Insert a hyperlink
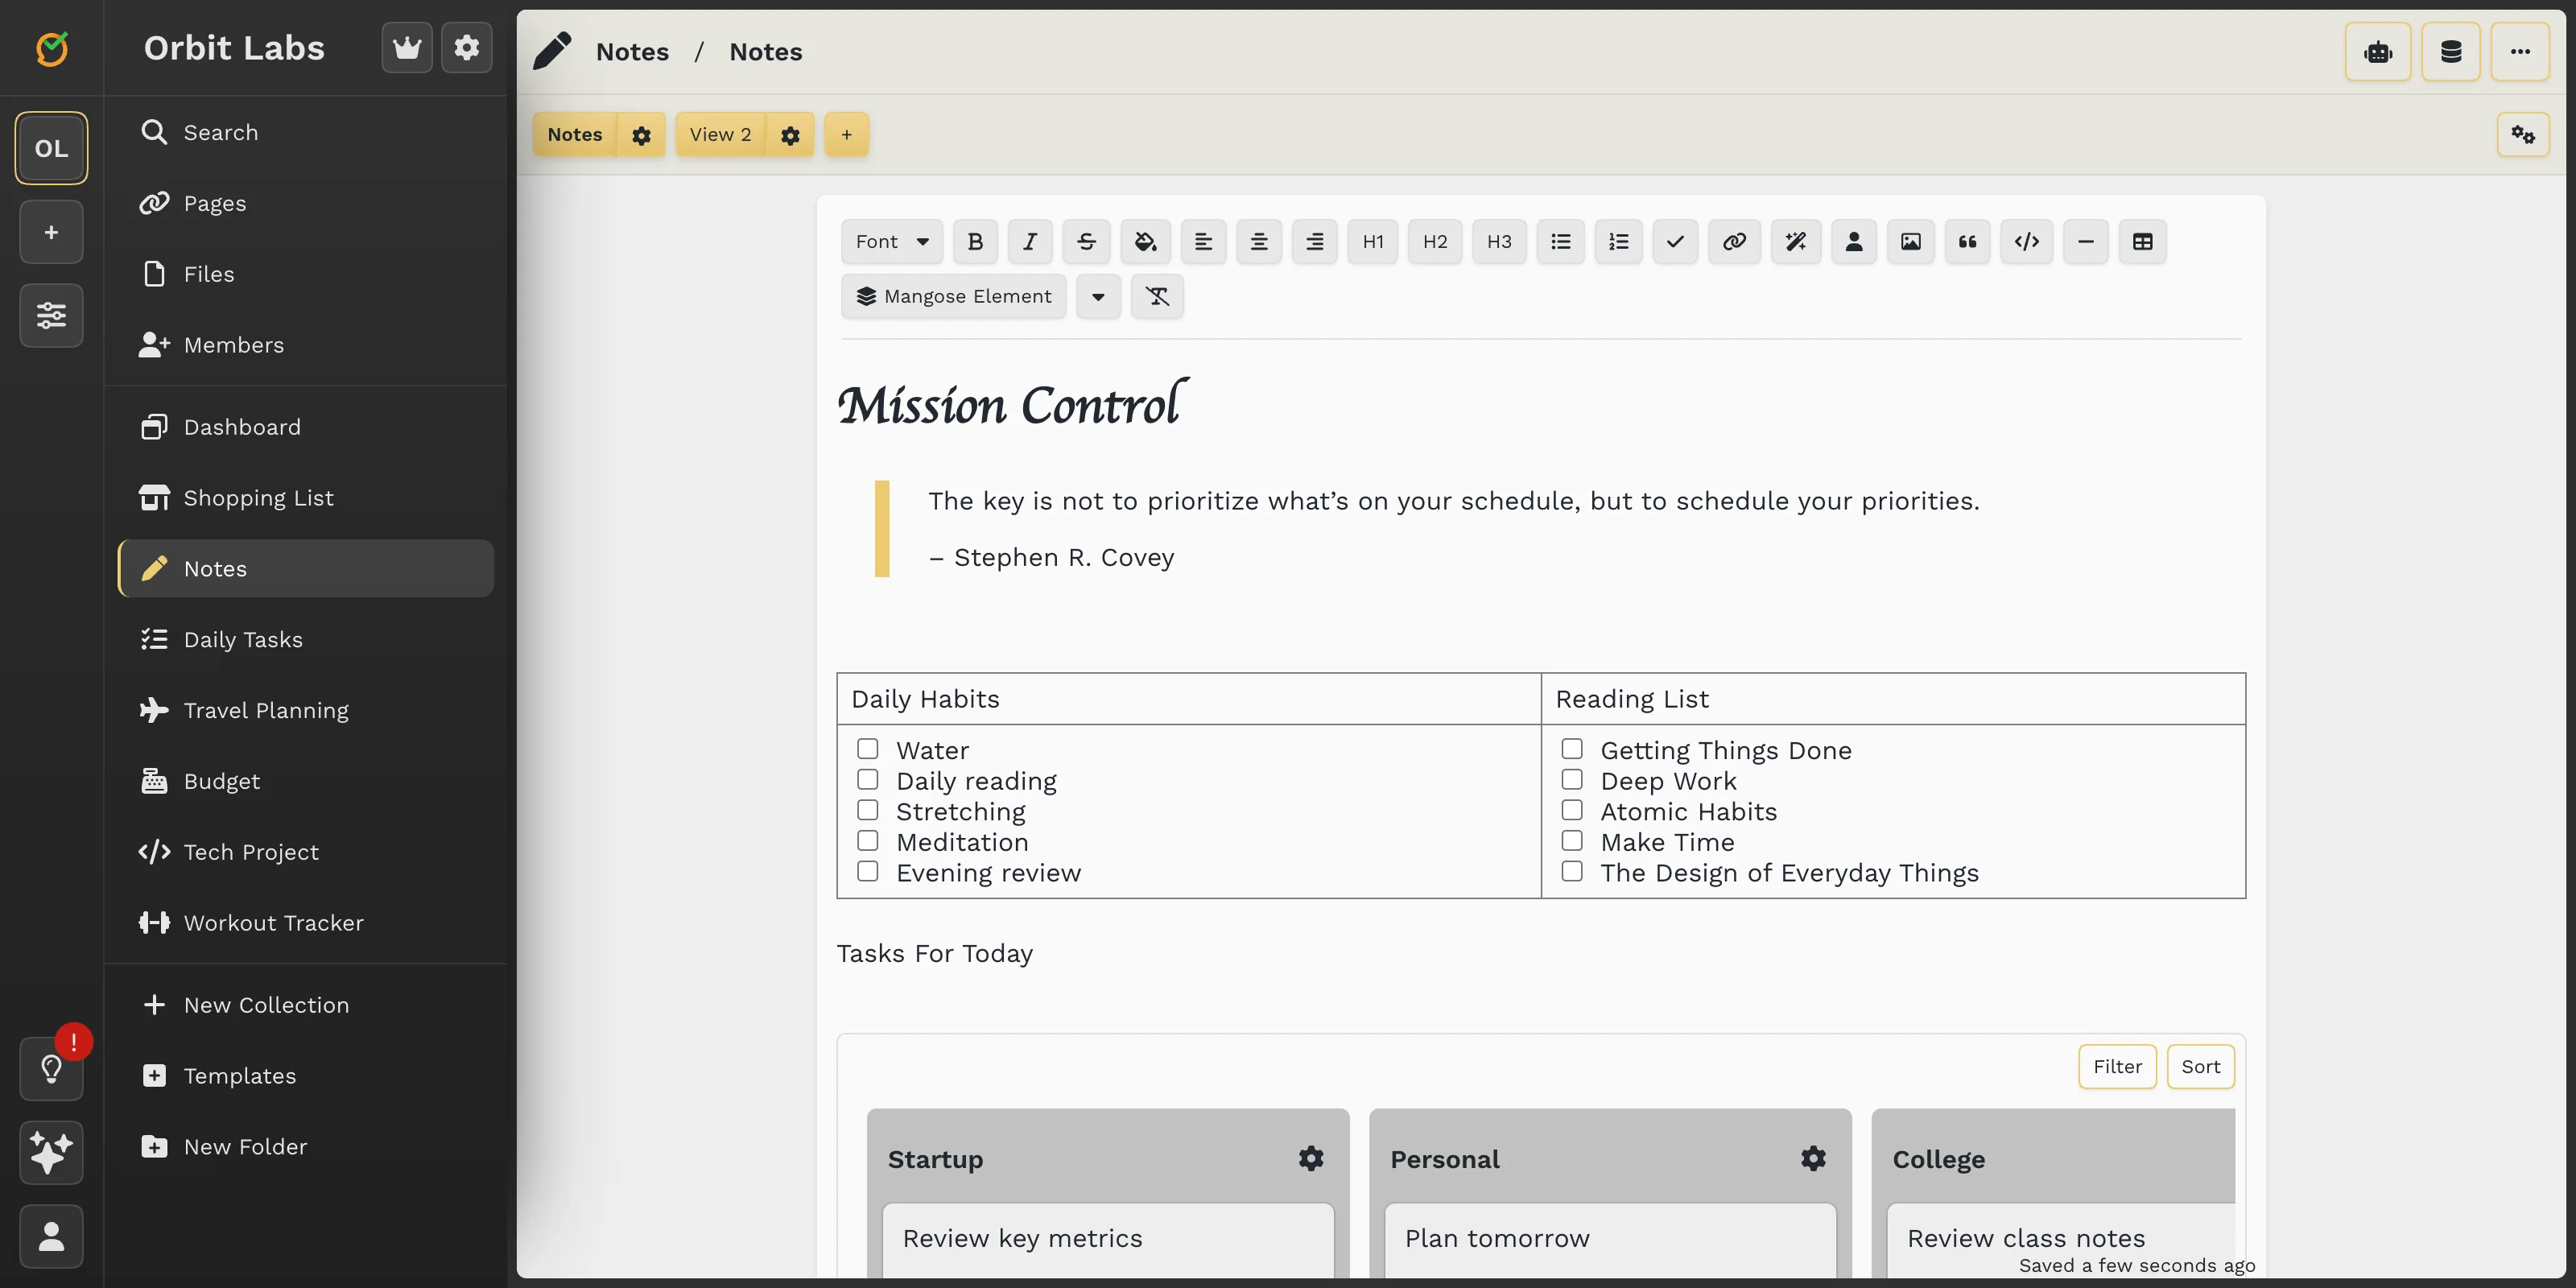 click(1734, 241)
